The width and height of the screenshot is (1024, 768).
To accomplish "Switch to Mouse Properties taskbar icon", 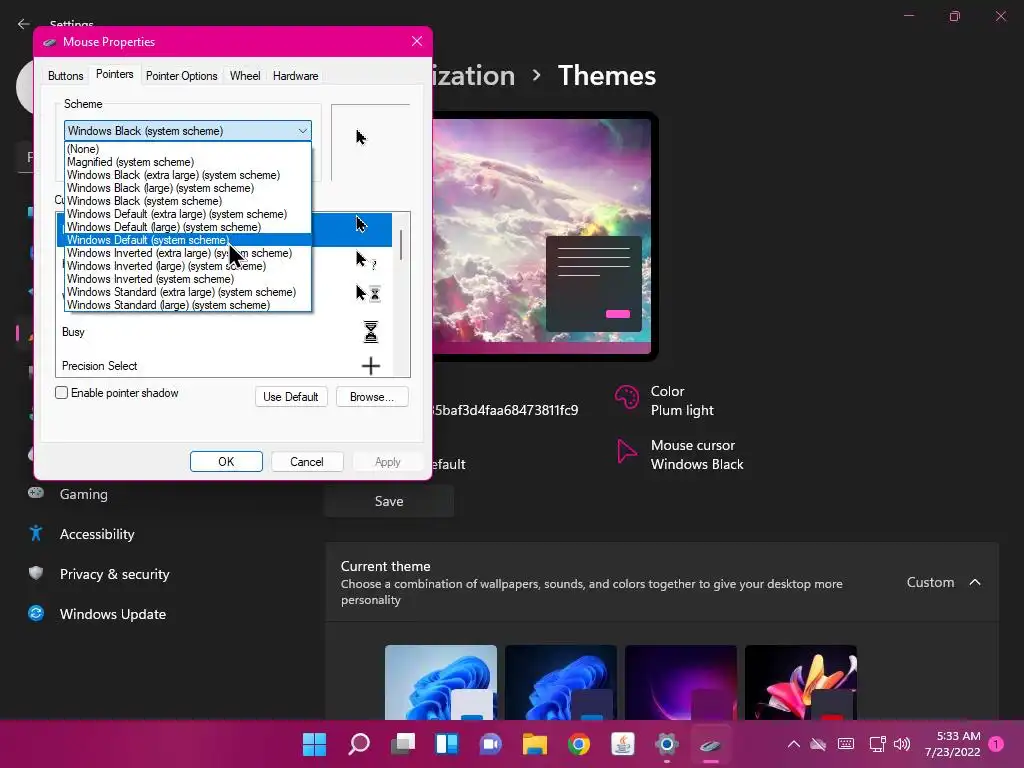I will [711, 744].
